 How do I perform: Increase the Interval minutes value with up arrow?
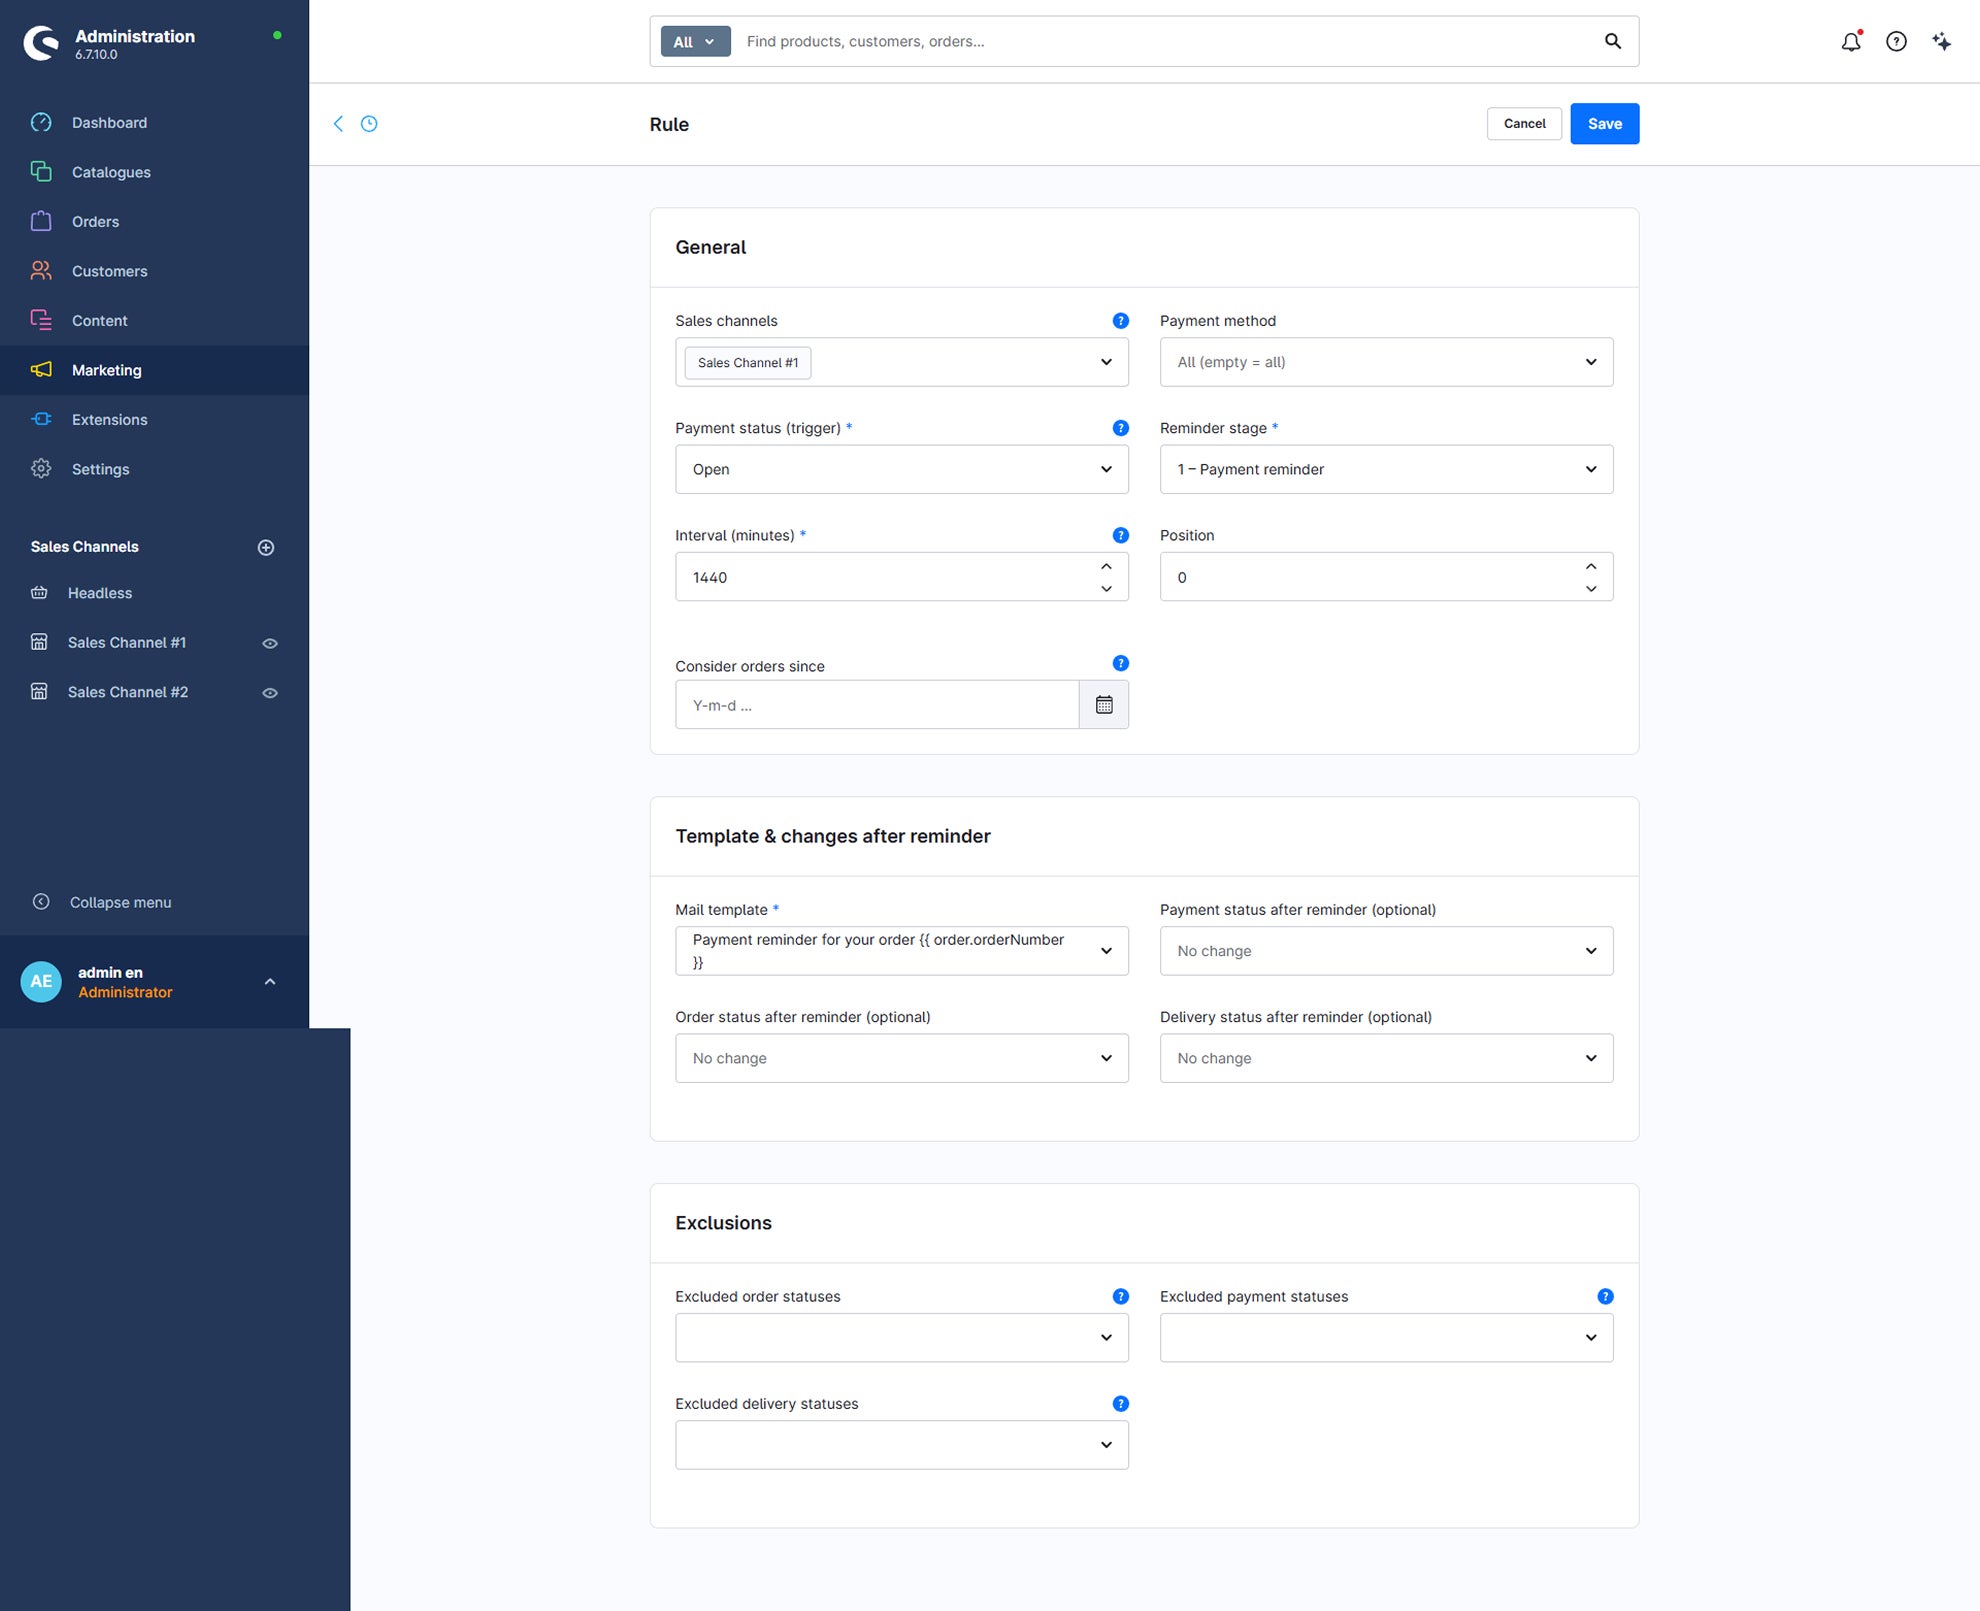click(1106, 566)
